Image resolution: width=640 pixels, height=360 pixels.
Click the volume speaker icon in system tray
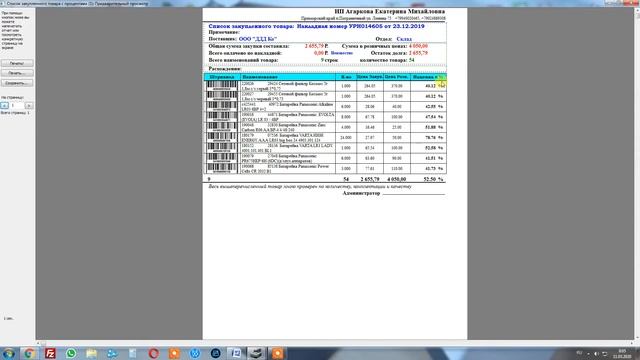coord(596,353)
